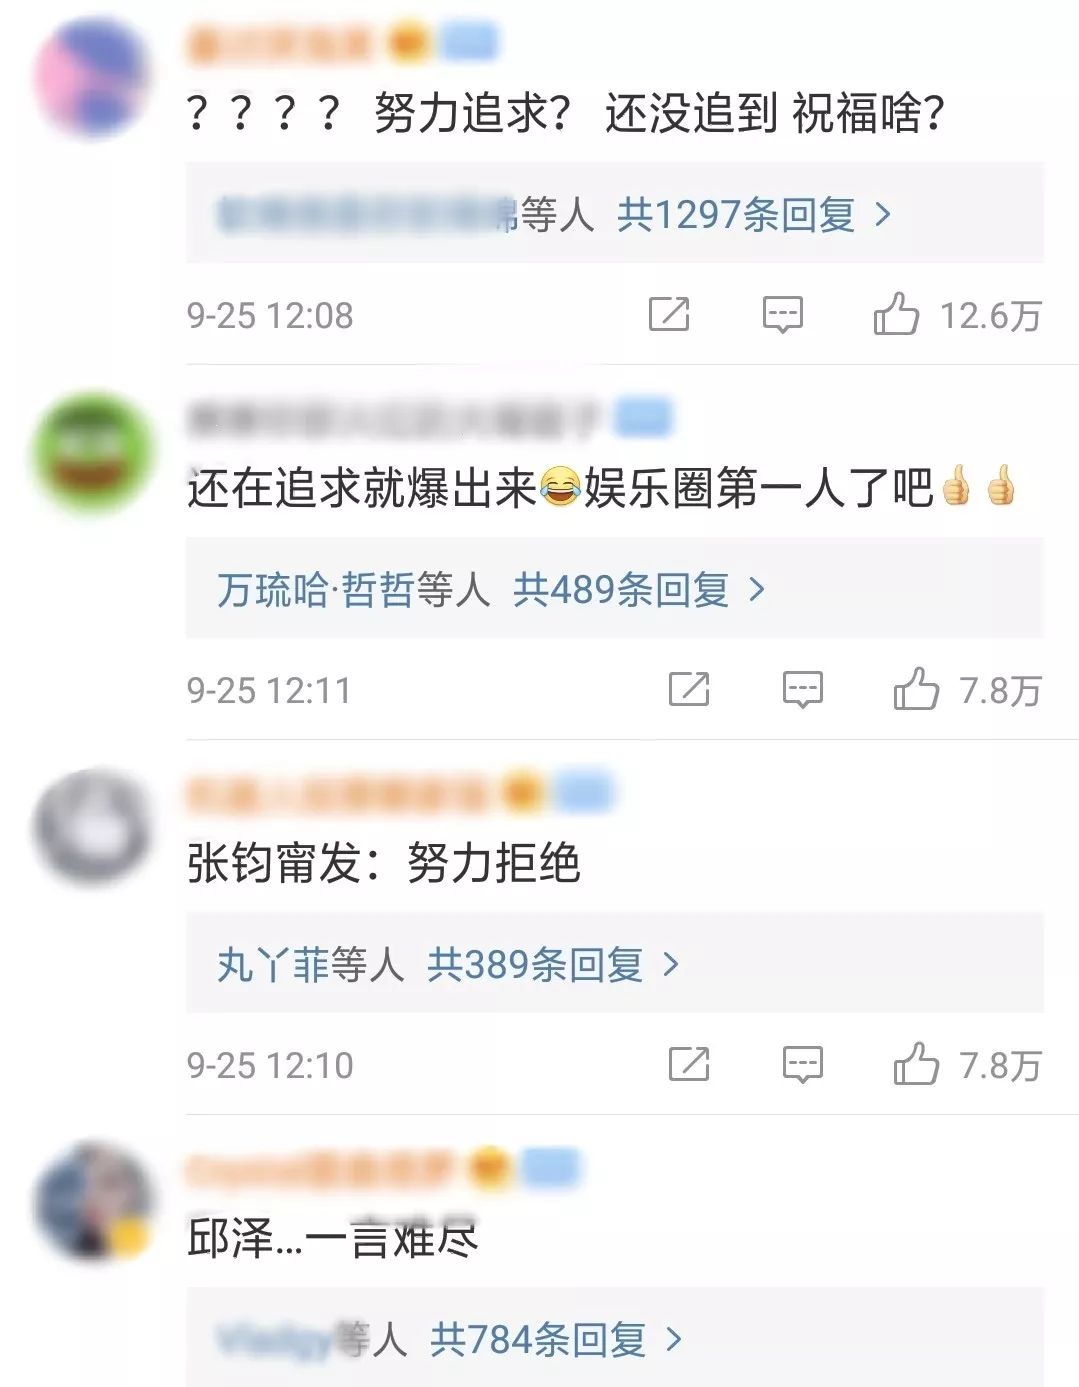Open the gray avatar of third commenter
1079x1387 pixels.
click(94, 826)
